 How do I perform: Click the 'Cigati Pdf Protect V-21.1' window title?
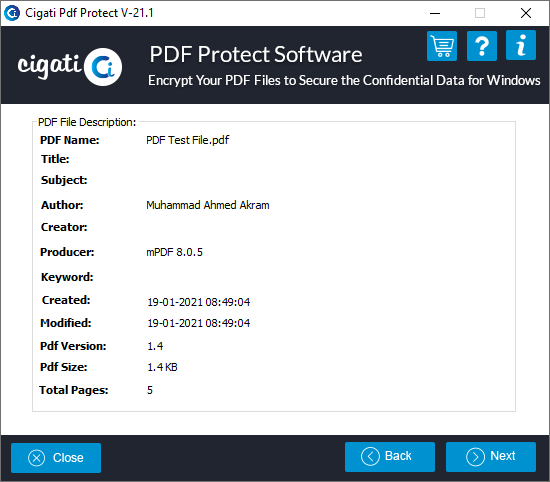[89, 13]
